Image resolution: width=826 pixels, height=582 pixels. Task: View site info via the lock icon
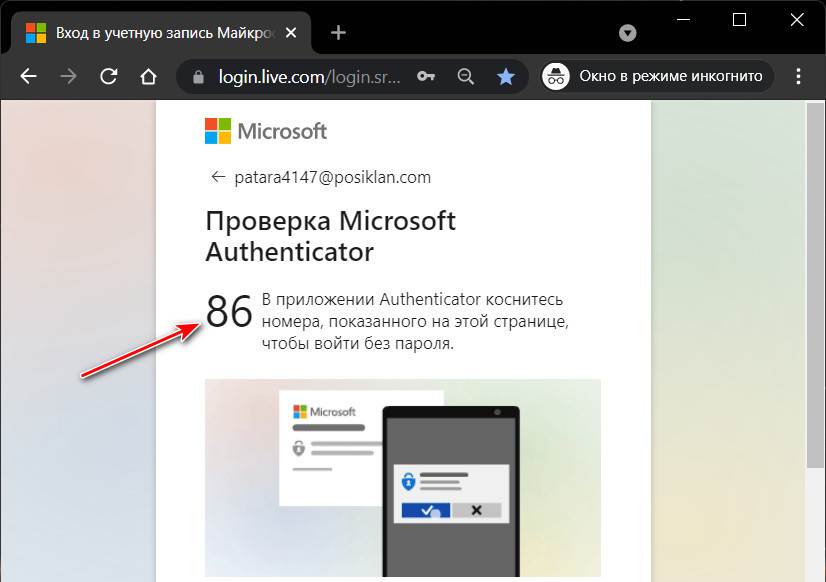click(x=198, y=77)
